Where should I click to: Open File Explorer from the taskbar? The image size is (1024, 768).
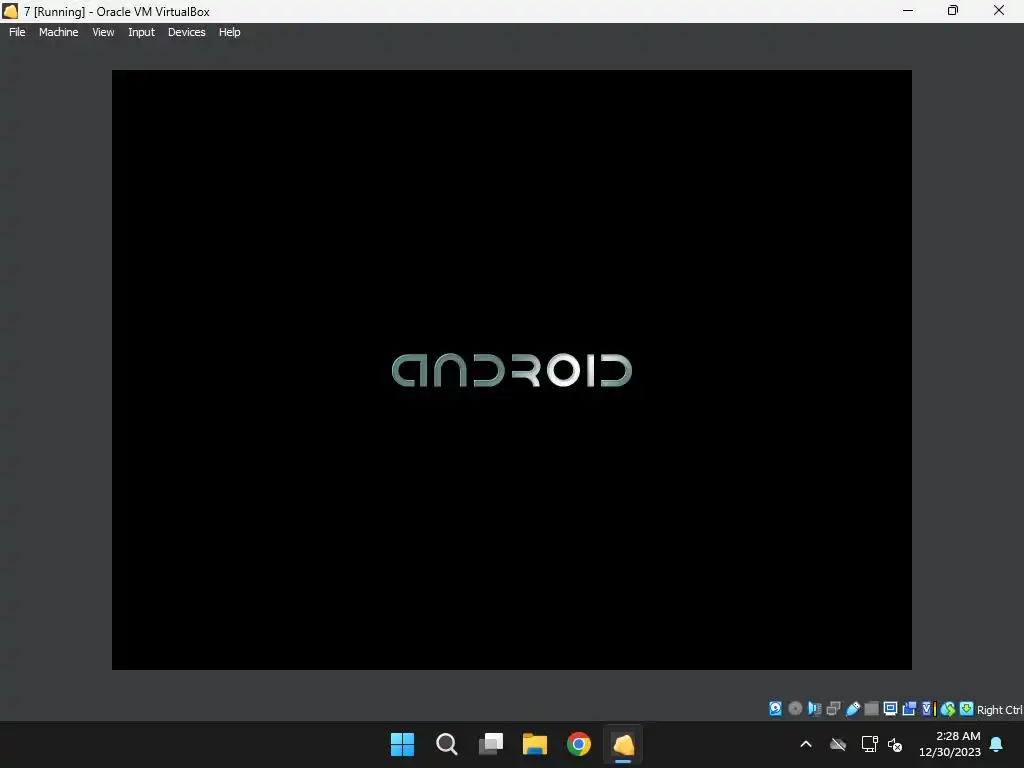(535, 744)
